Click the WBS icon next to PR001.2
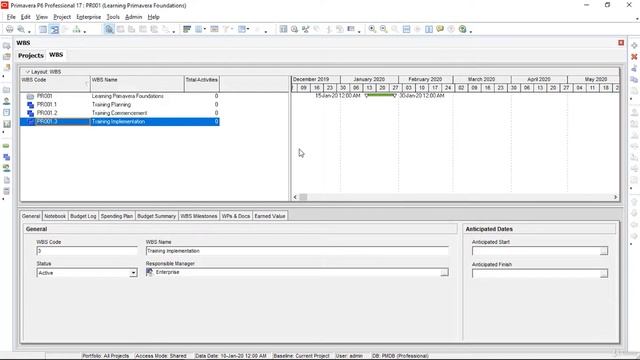This screenshot has height=360, width=640. point(30,113)
